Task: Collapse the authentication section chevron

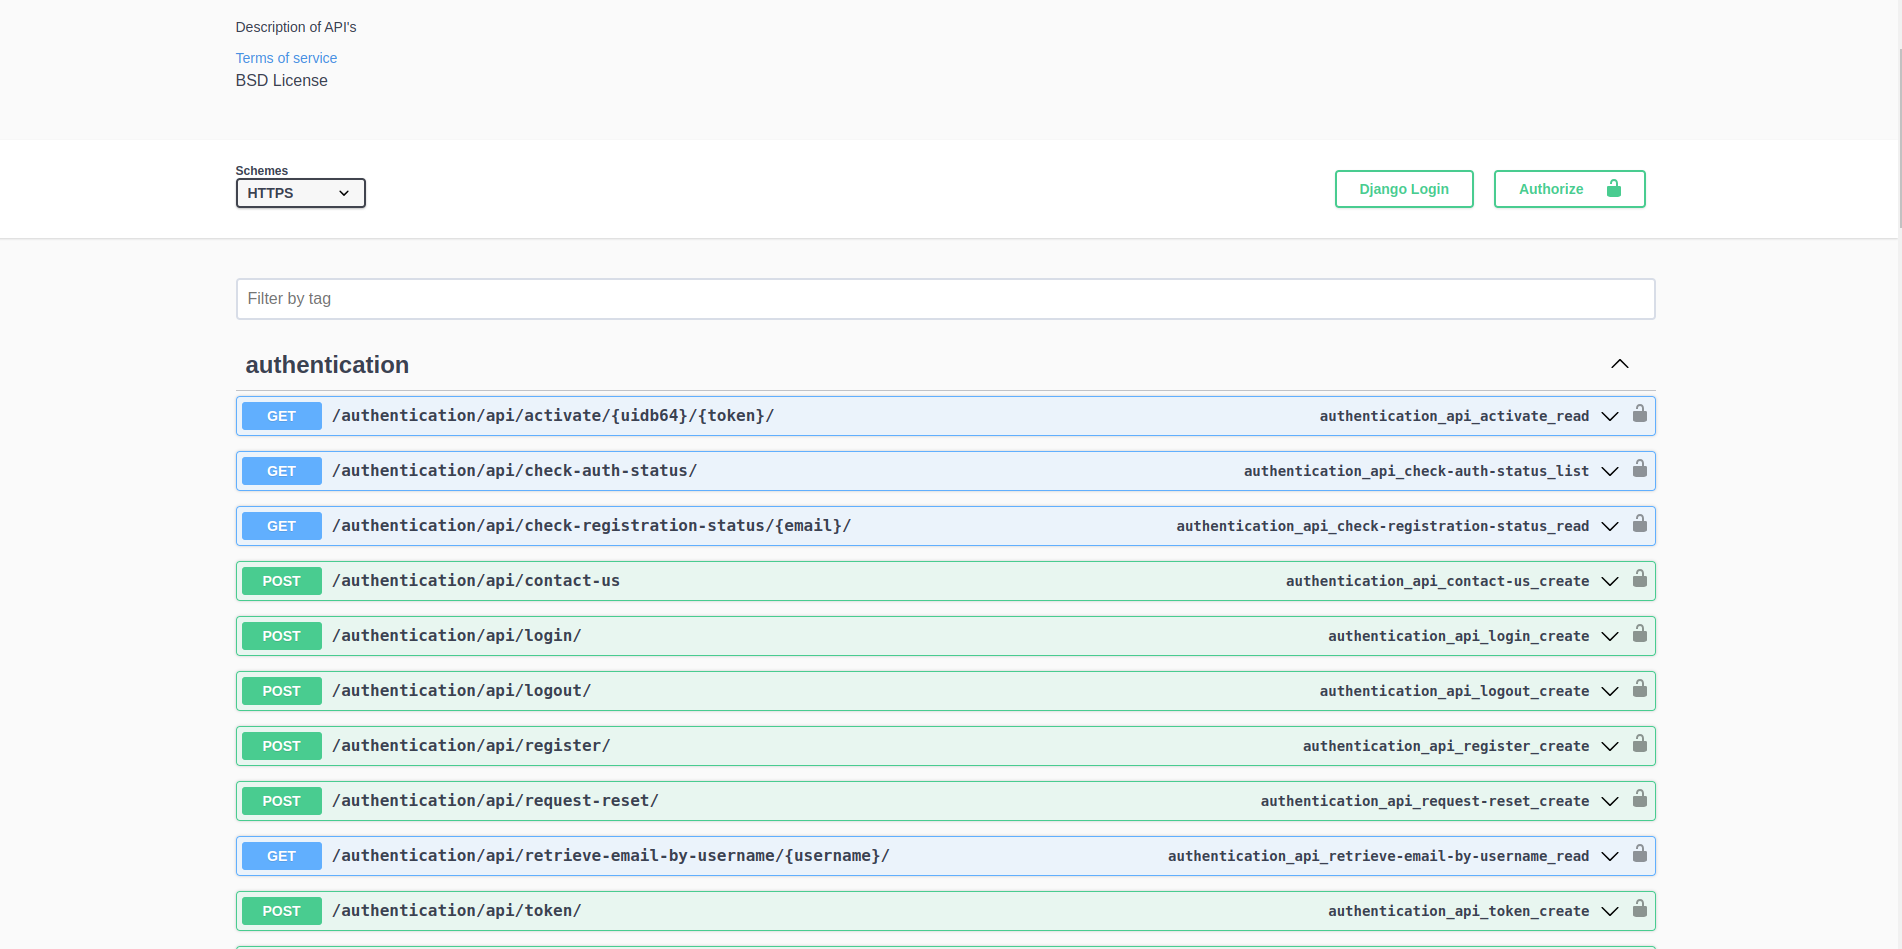Action: coord(1620,364)
